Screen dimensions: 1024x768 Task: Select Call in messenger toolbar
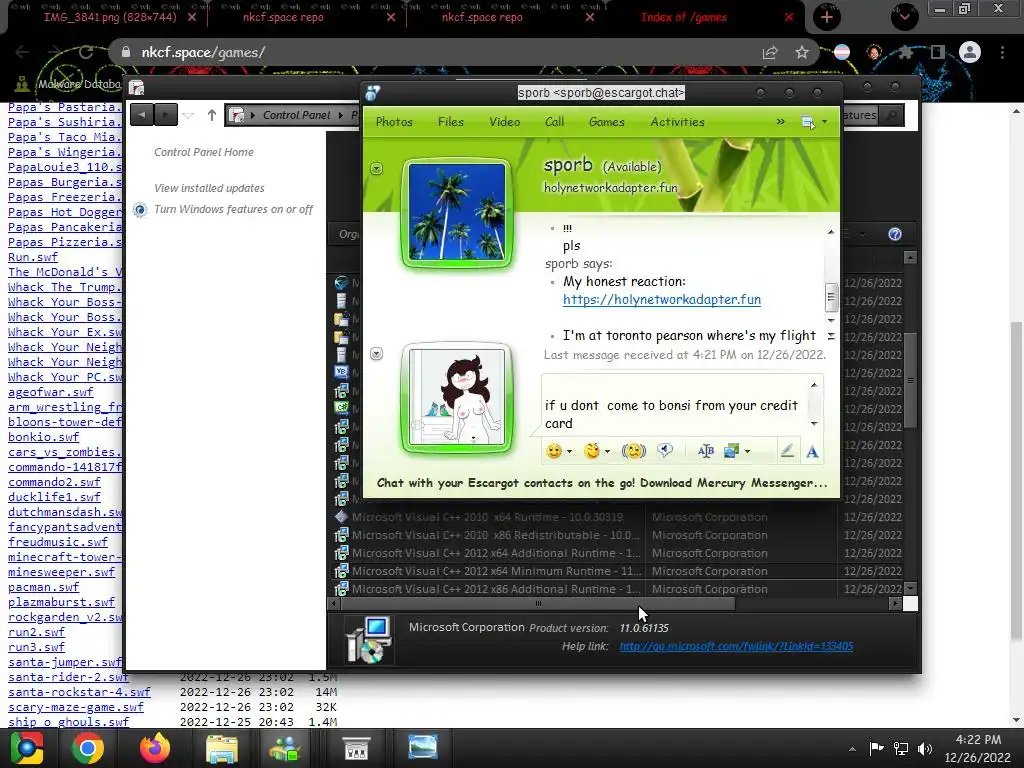[554, 122]
